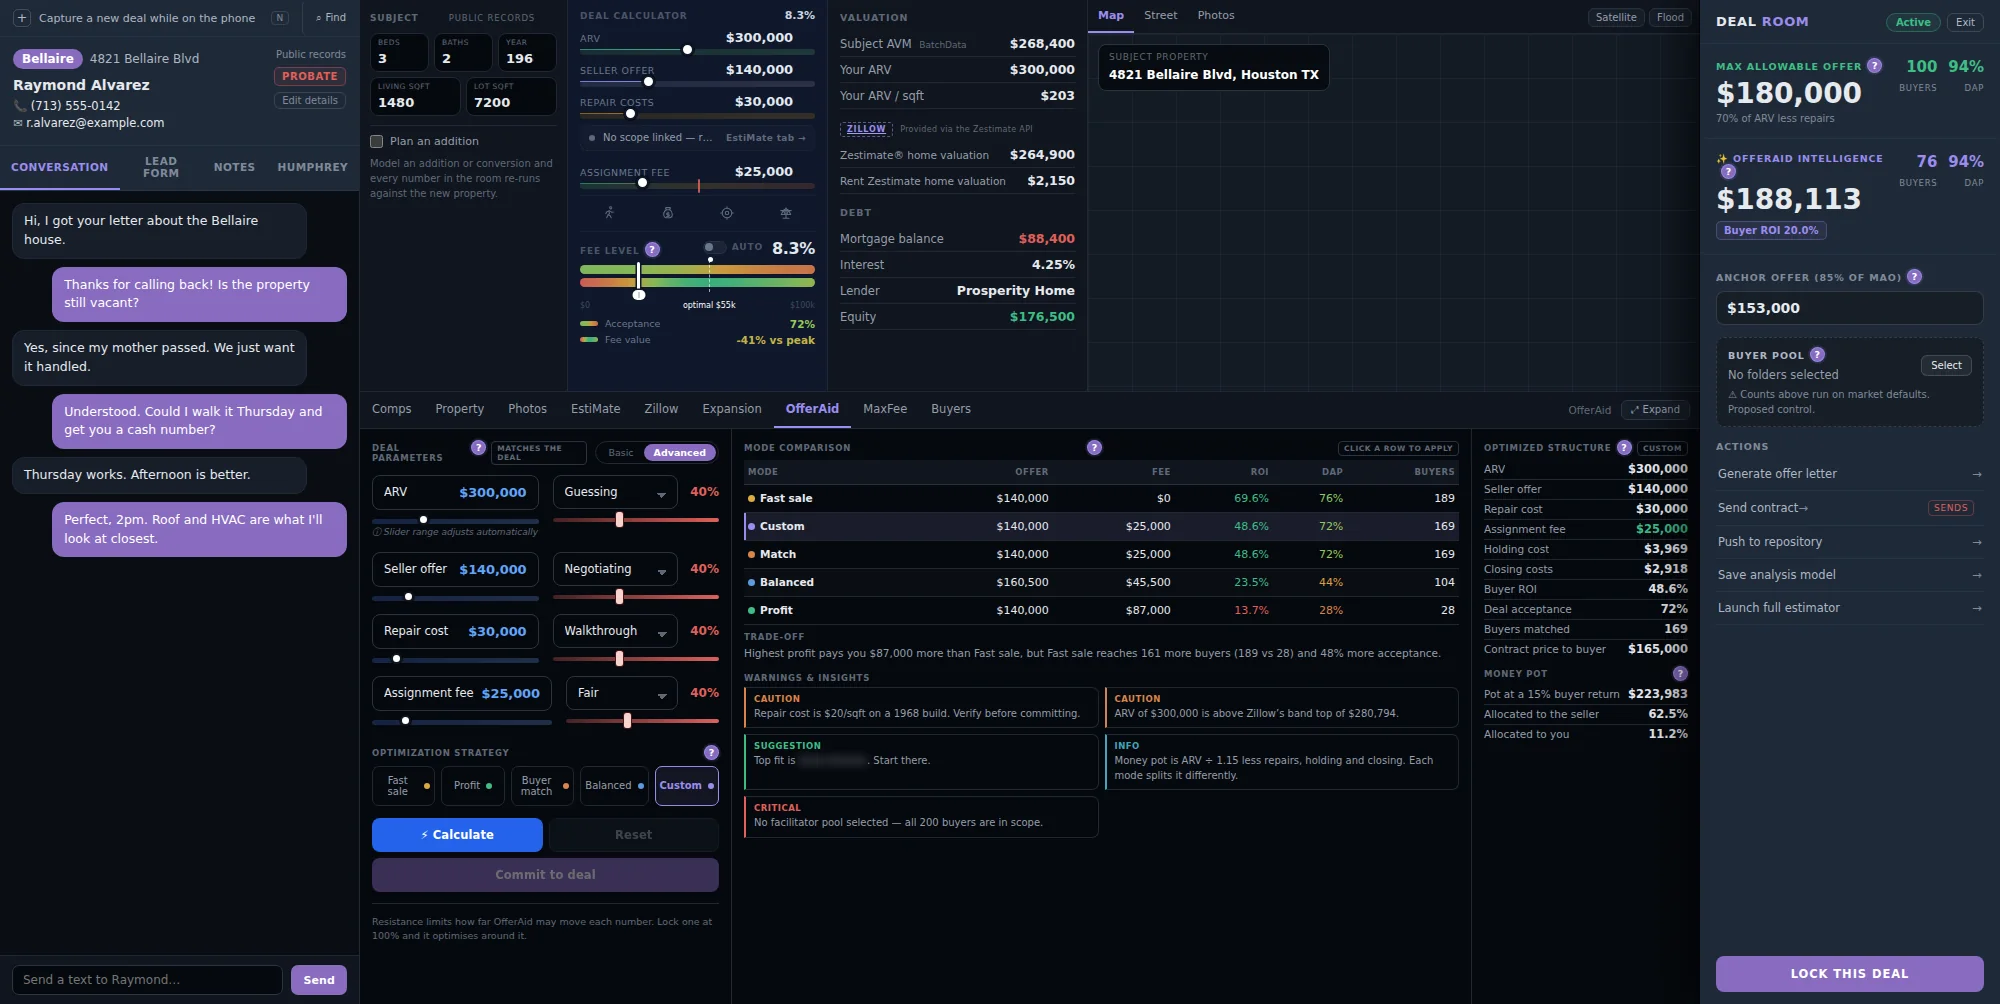The image size is (2000, 1004).
Task: Click Lock This Deal button
Action: pos(1849,974)
